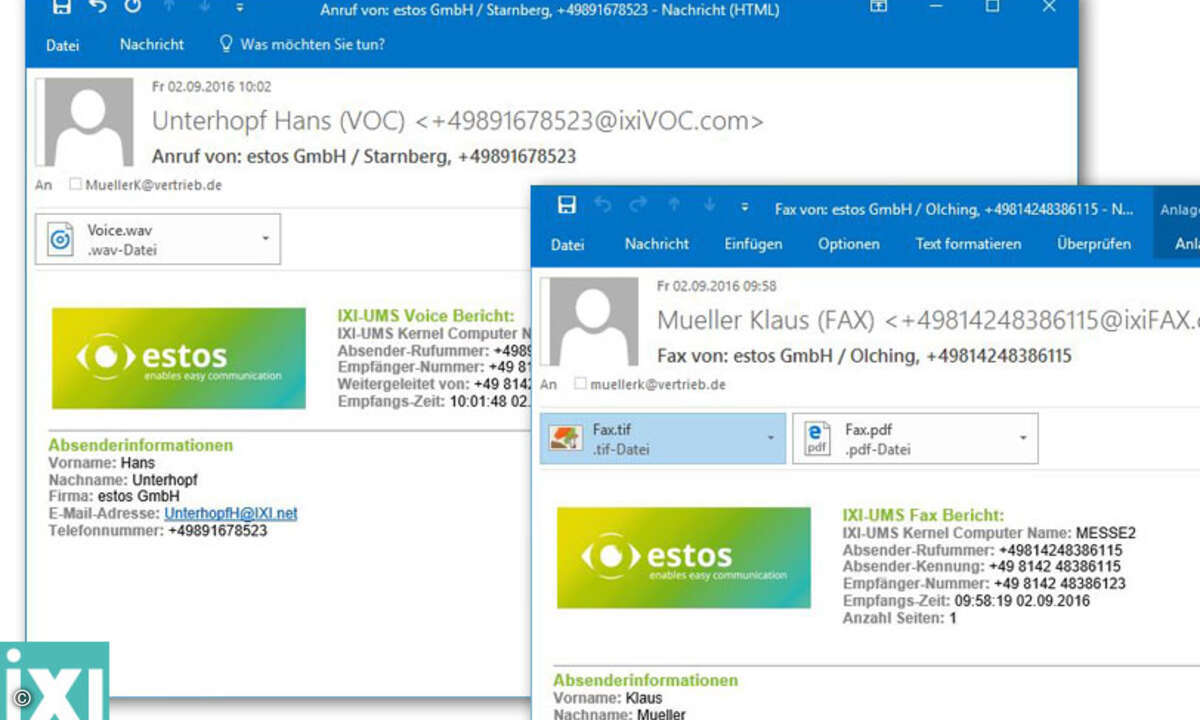Click estos logo in voice report

click(x=179, y=358)
